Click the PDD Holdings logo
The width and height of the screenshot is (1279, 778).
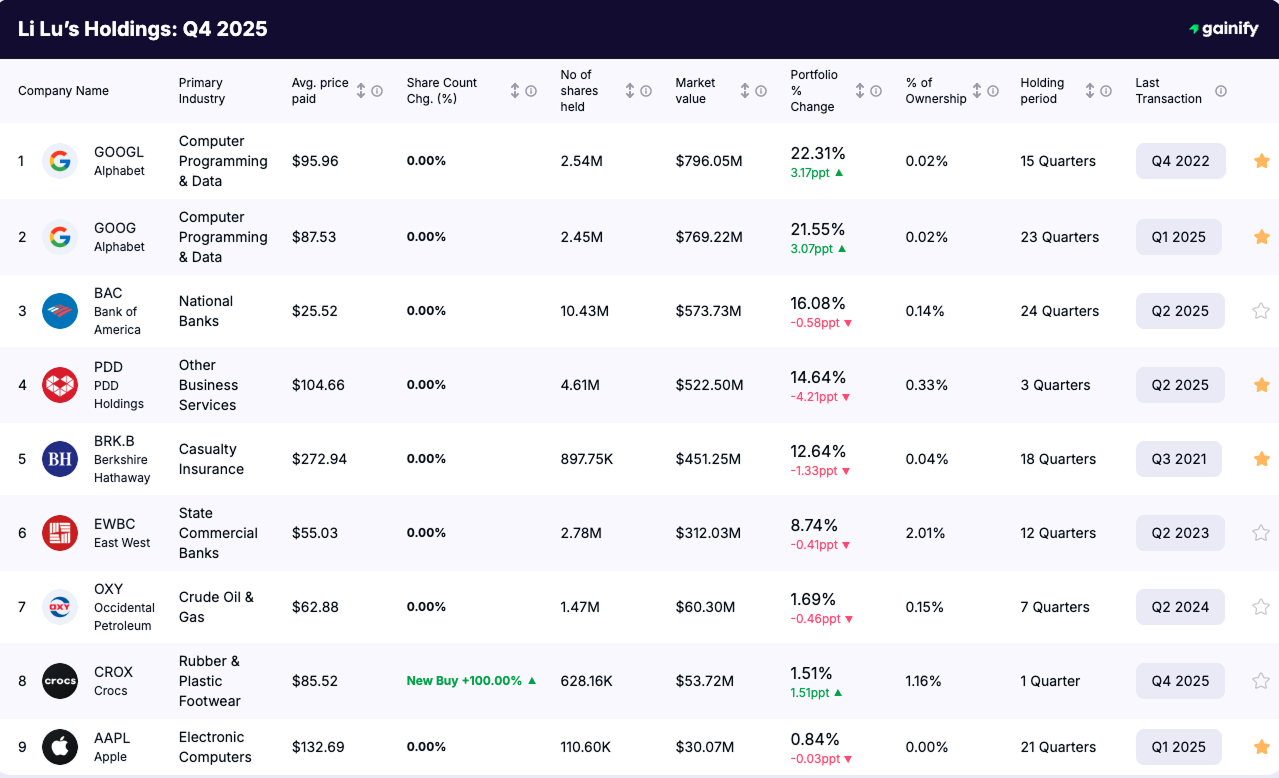coord(59,384)
